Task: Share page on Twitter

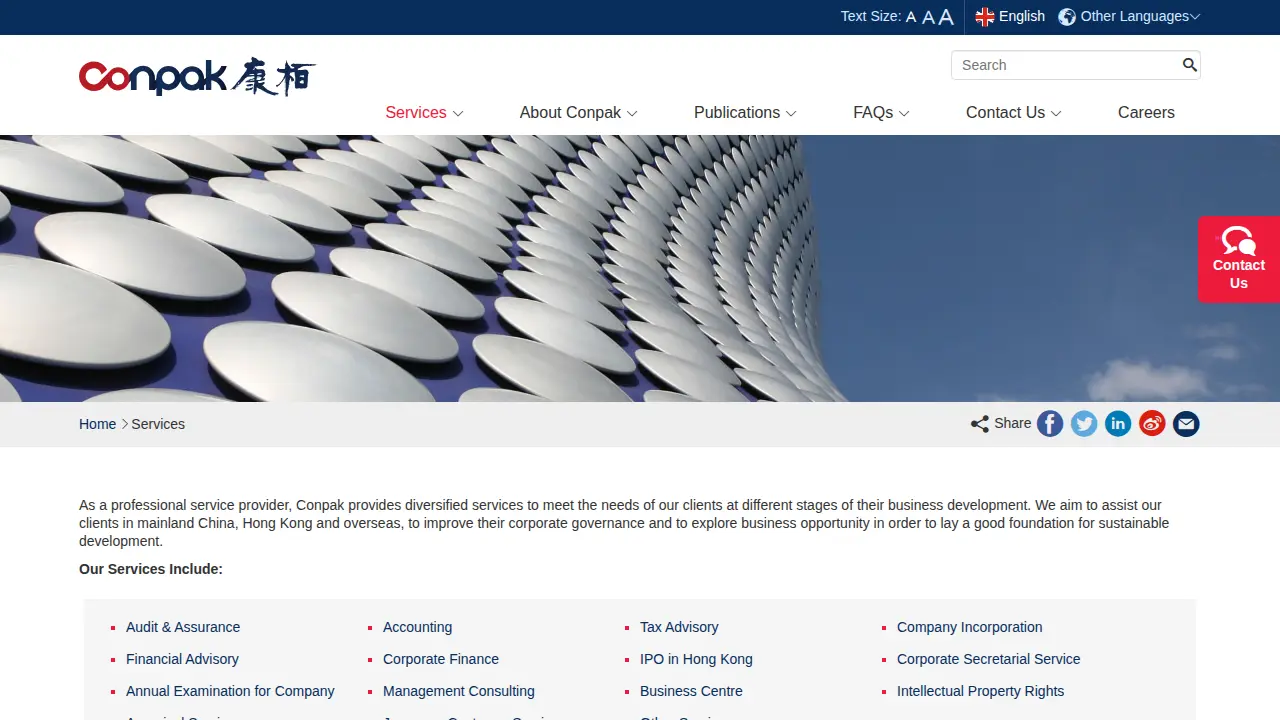Action: pos(1084,424)
